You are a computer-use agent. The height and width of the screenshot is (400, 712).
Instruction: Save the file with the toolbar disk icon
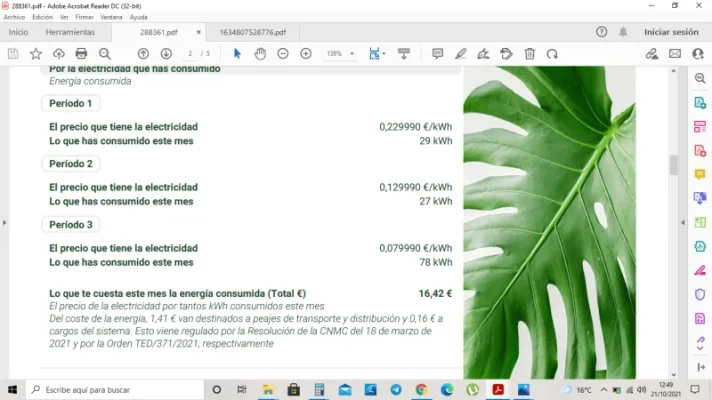tap(13, 54)
